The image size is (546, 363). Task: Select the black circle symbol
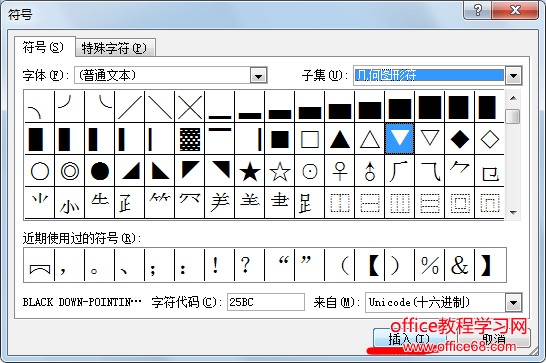[100, 171]
